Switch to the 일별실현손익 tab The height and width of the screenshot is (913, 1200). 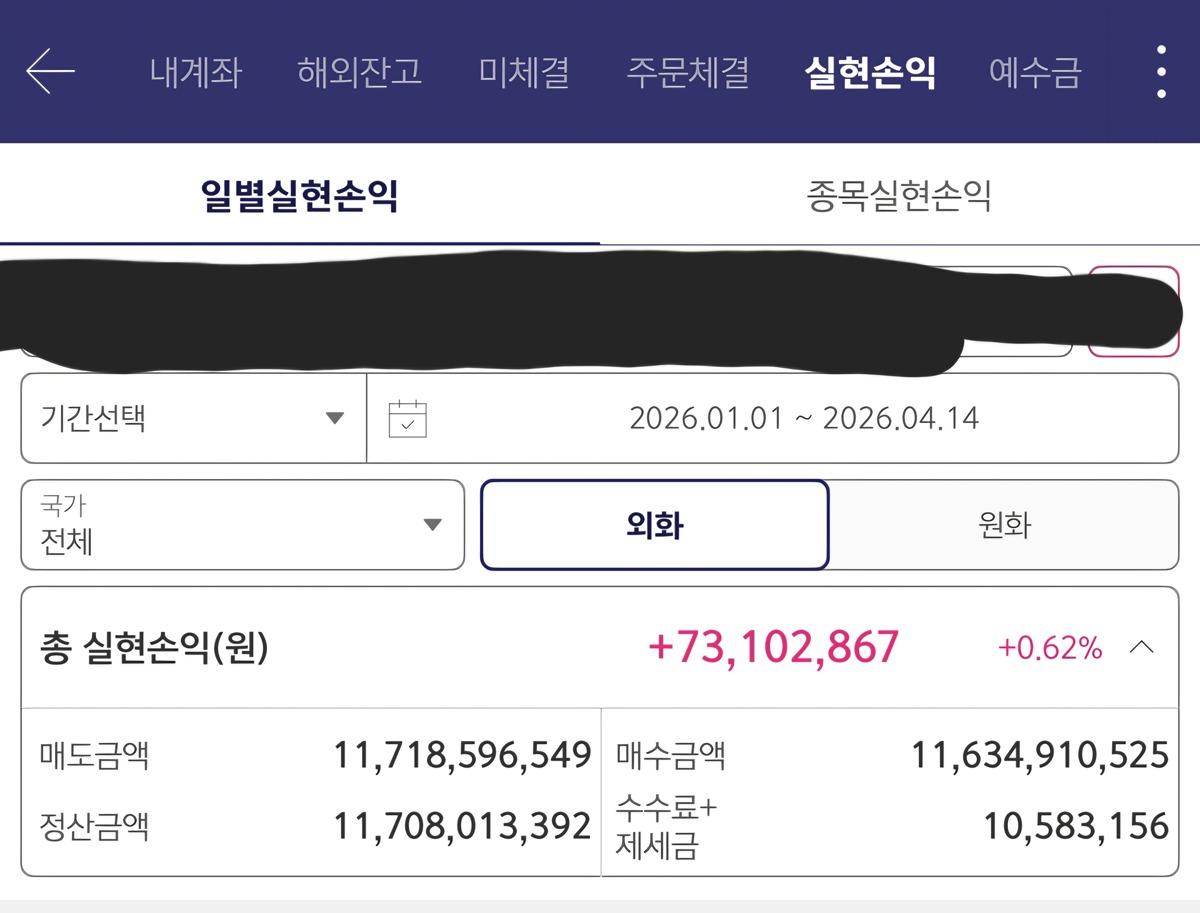(299, 196)
